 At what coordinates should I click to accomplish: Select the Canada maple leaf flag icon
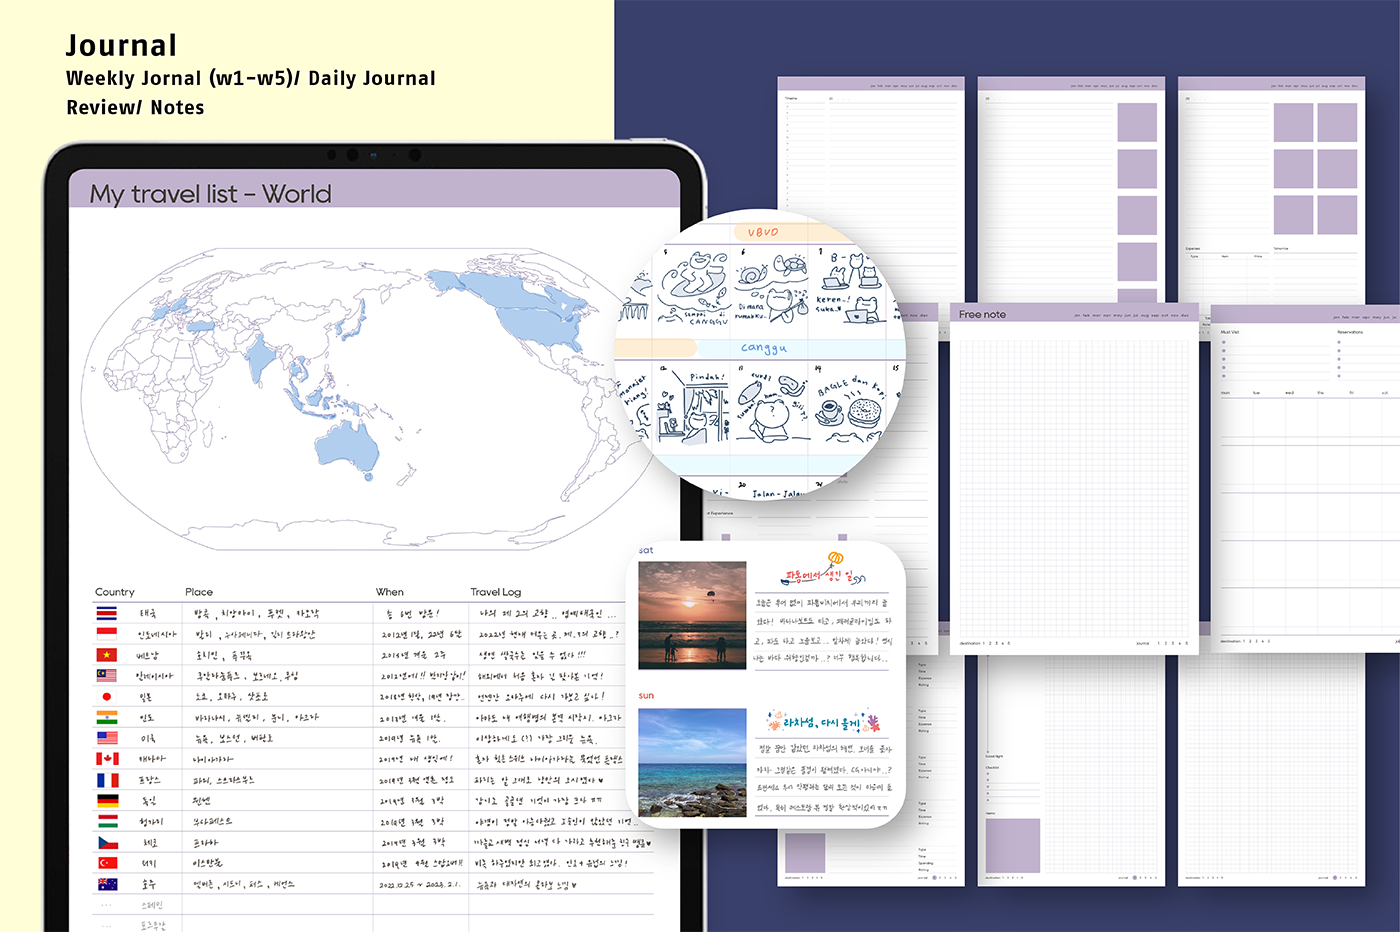(x=107, y=759)
